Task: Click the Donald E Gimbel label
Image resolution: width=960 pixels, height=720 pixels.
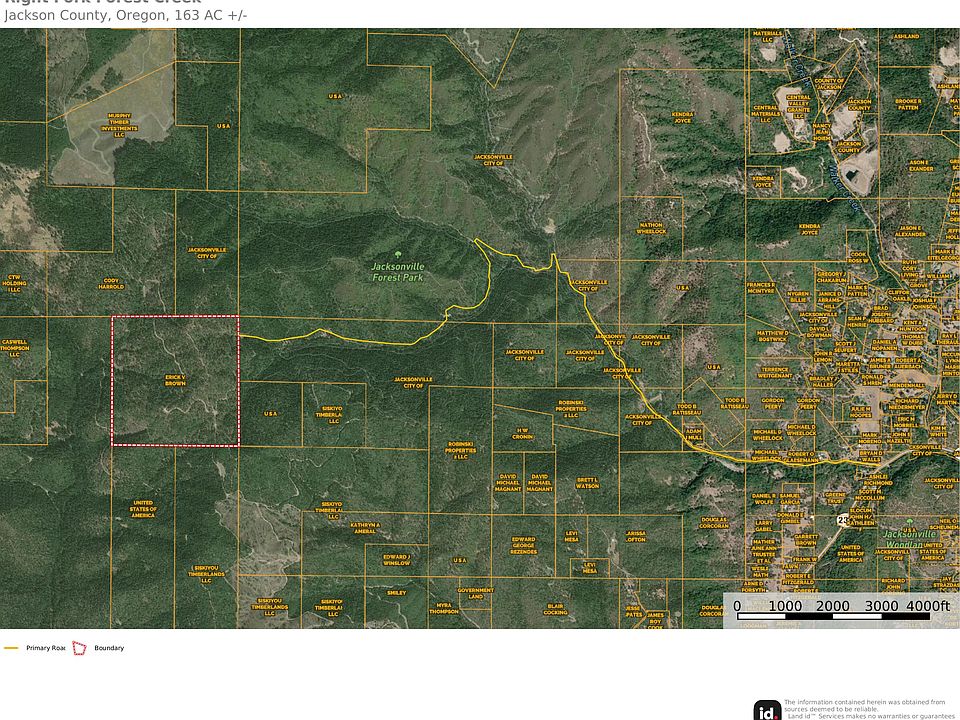Action: [790, 518]
